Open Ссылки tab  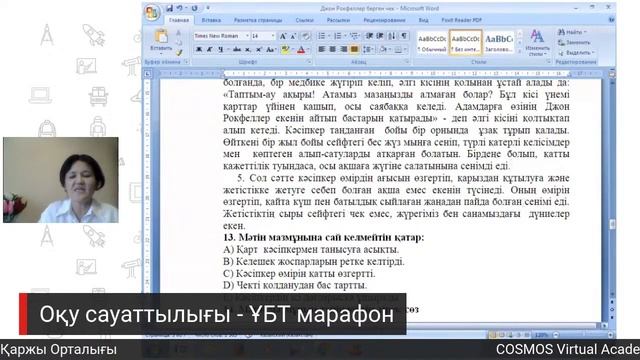304,20
